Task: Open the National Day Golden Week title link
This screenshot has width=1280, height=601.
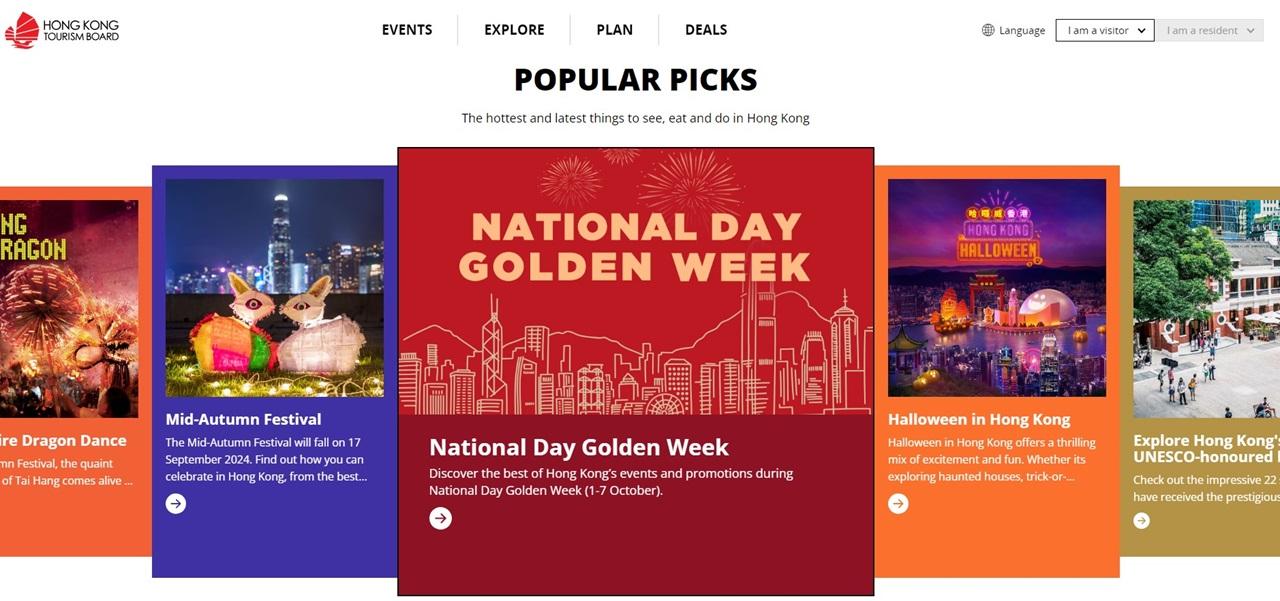Action: click(x=579, y=447)
